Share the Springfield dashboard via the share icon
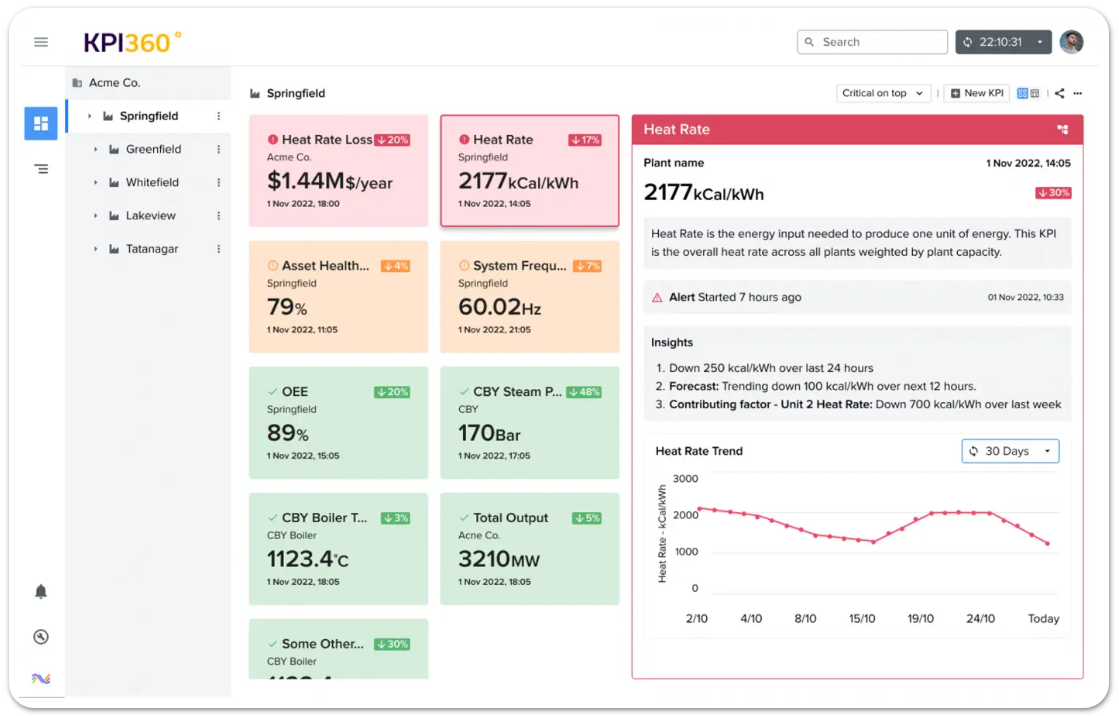 [1059, 92]
